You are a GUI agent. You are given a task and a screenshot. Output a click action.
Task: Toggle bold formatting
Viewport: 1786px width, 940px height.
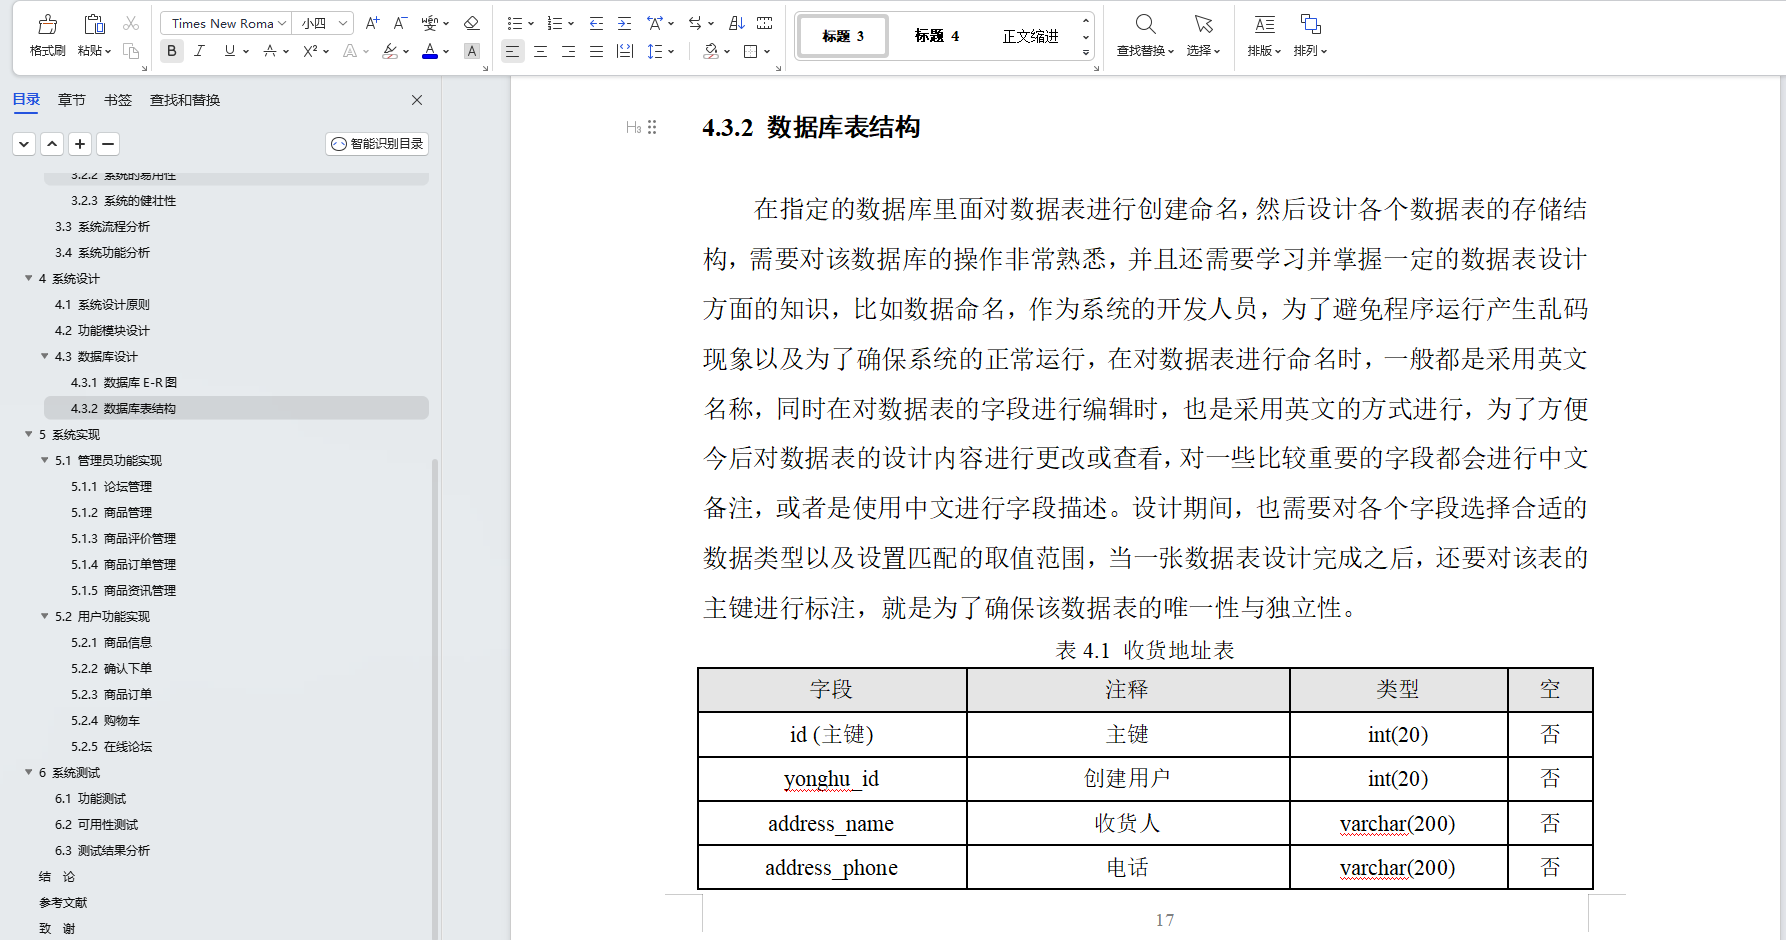pyautogui.click(x=172, y=51)
